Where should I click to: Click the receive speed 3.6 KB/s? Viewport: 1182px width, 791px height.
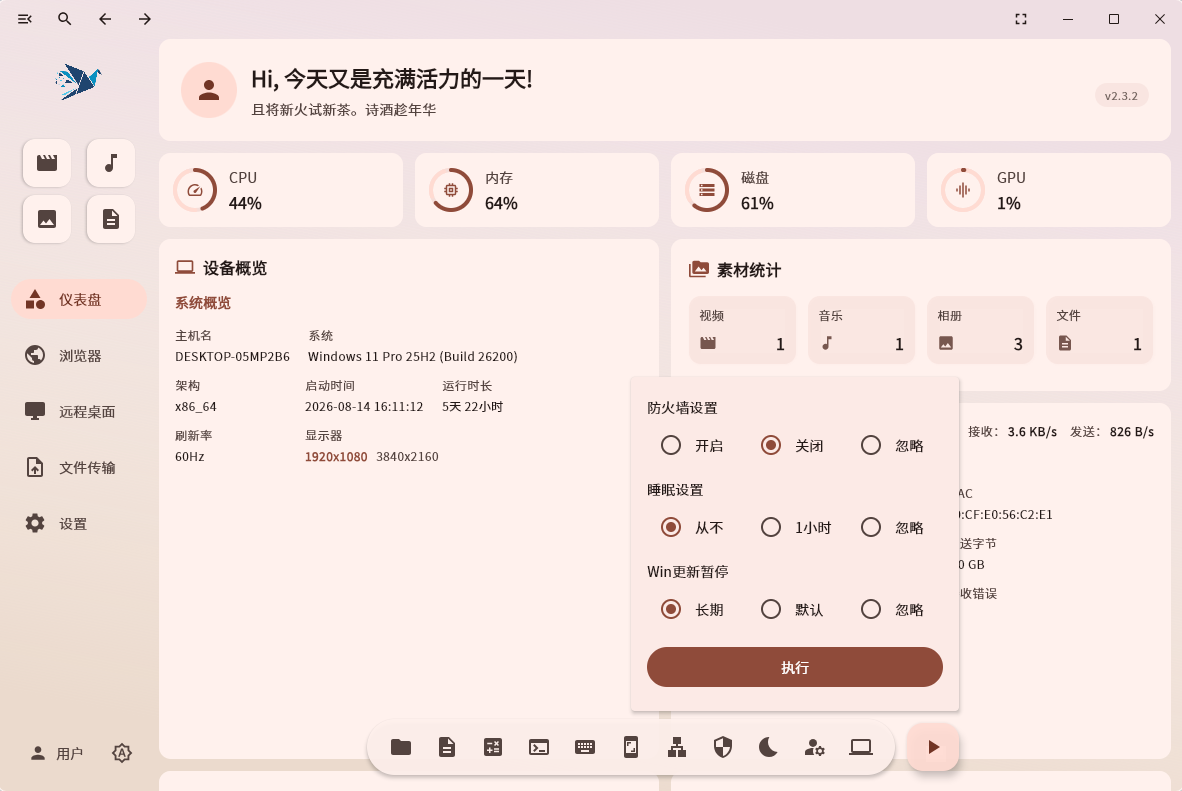[x=1032, y=432]
